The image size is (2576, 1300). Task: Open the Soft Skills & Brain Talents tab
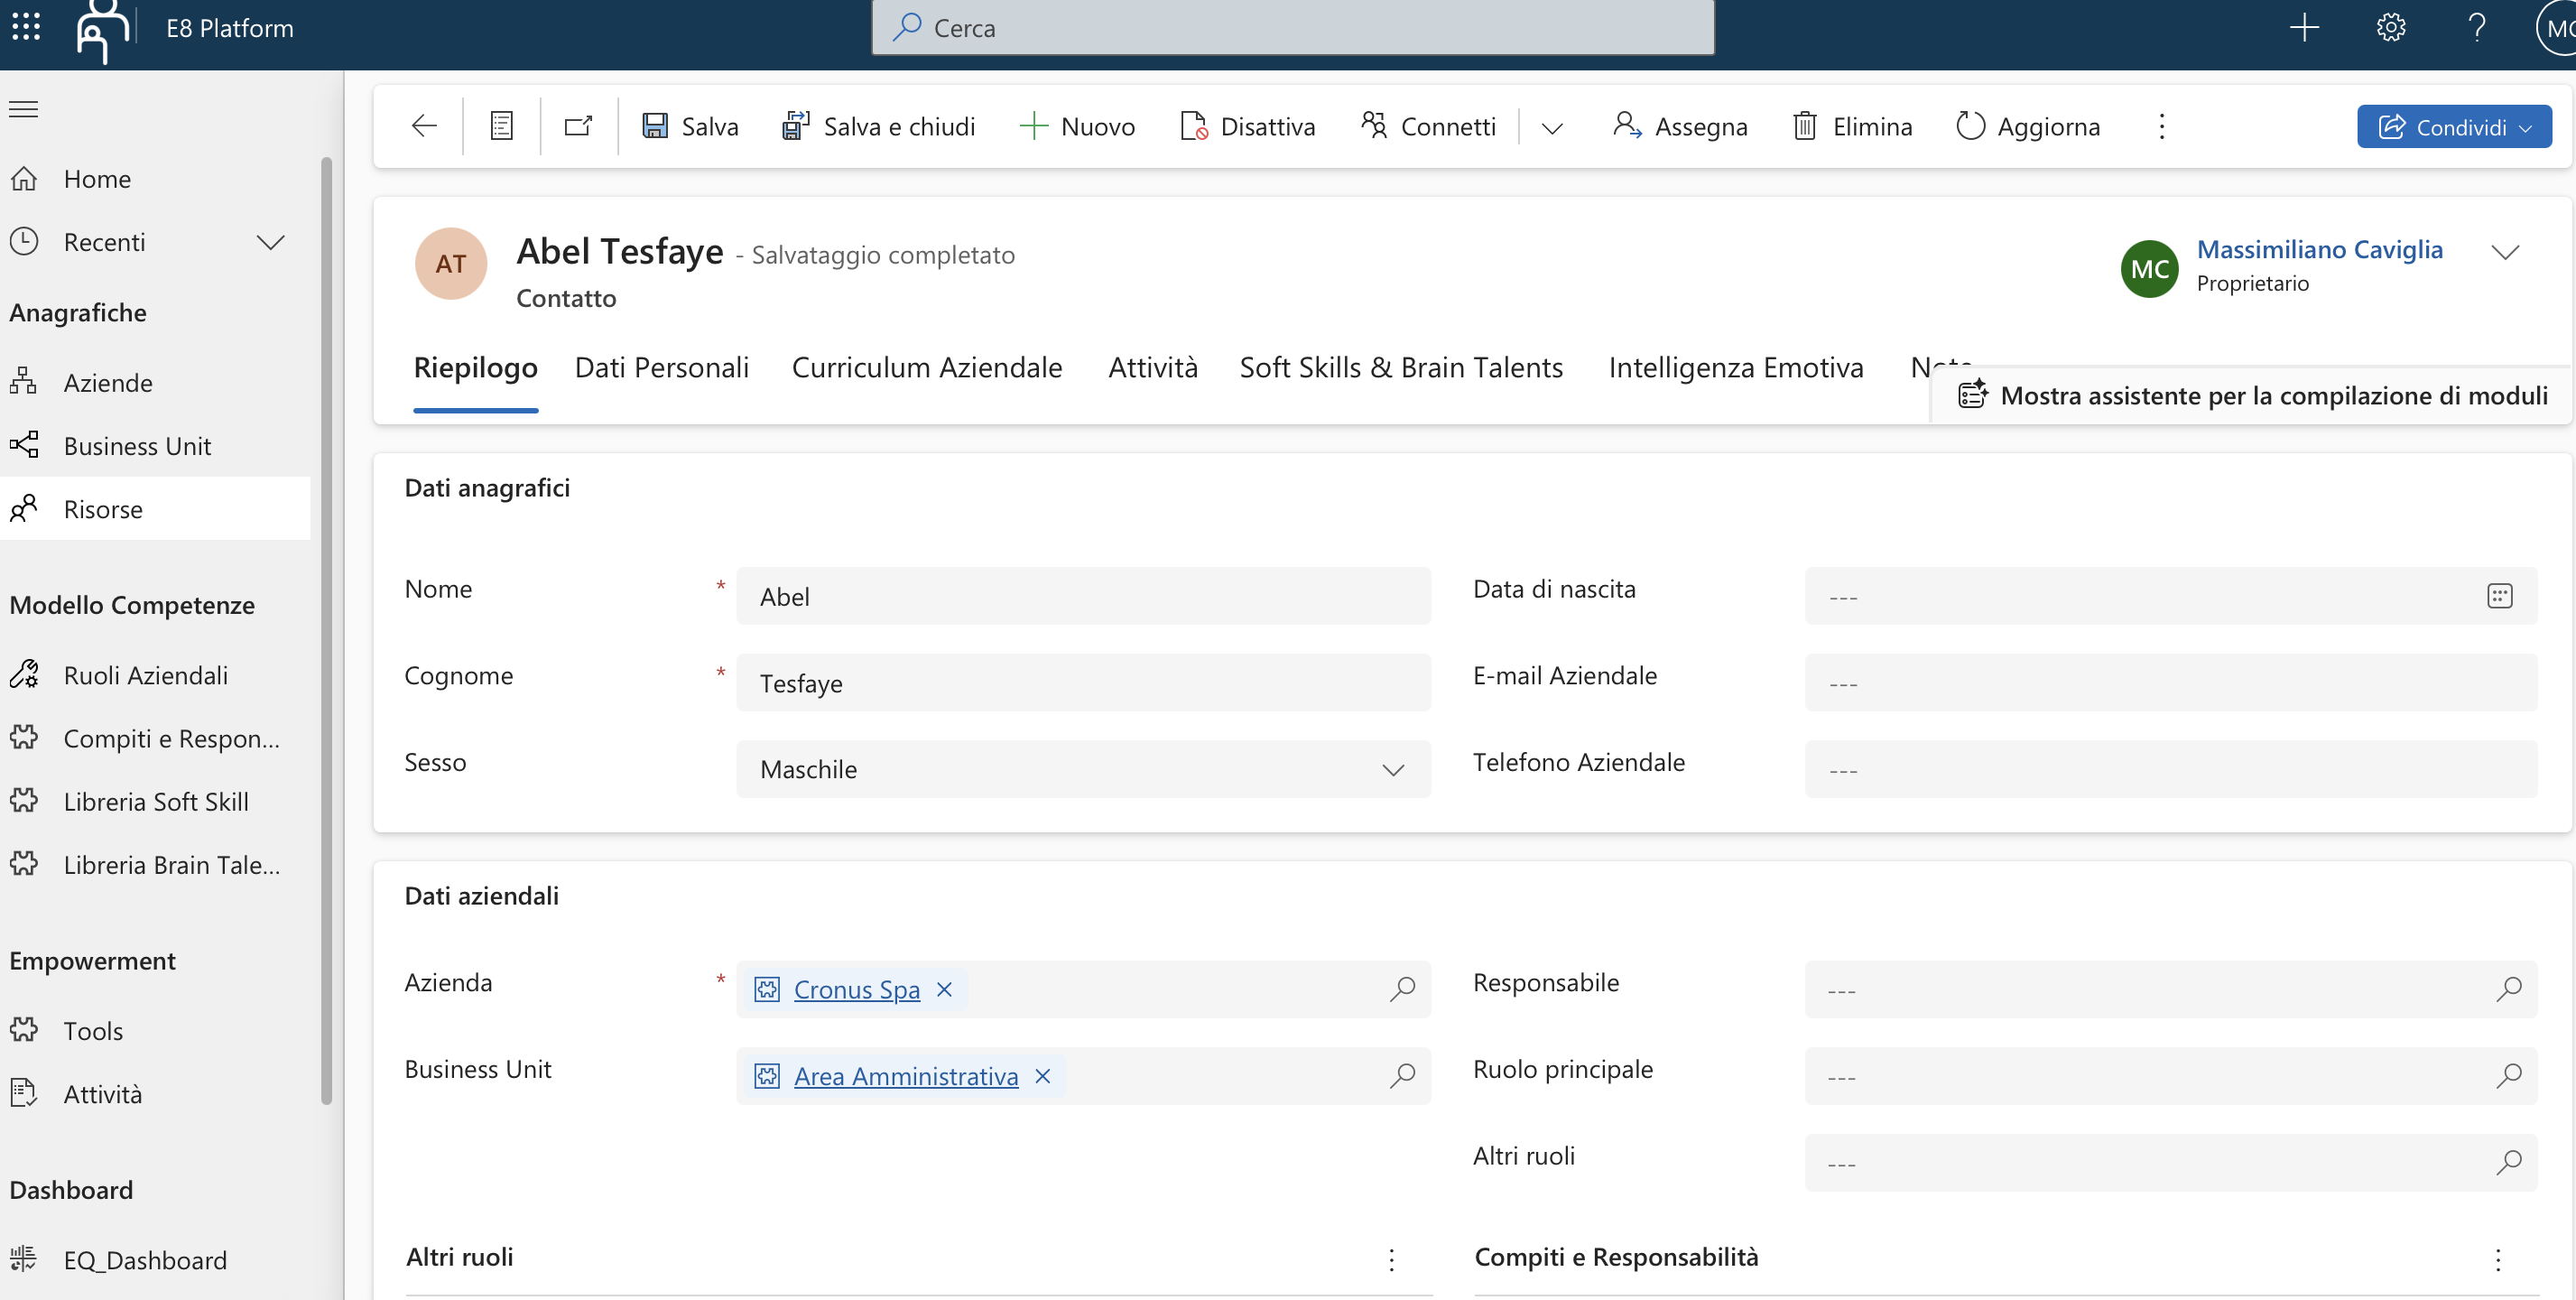tap(1401, 367)
